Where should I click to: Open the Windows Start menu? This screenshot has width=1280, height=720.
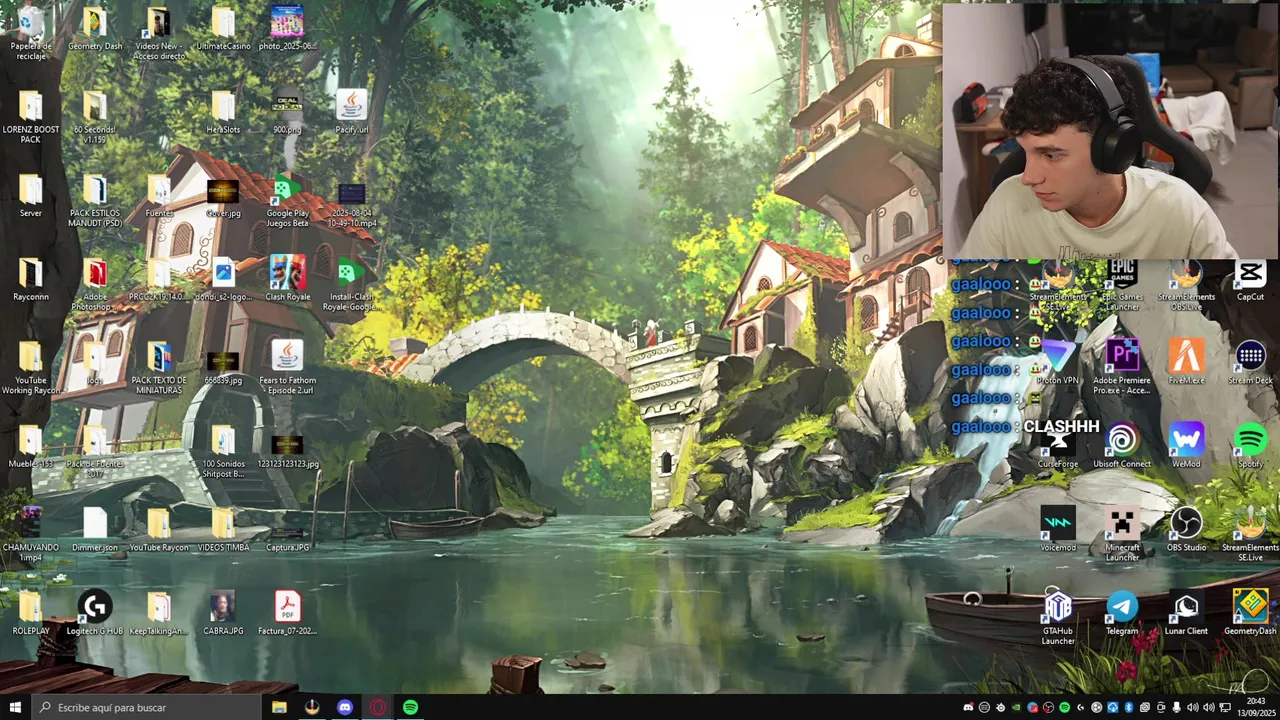pyautogui.click(x=15, y=707)
